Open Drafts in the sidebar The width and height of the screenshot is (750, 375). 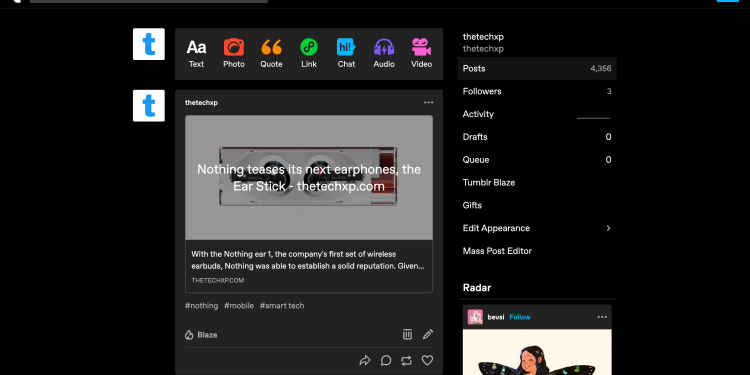[x=537, y=137]
